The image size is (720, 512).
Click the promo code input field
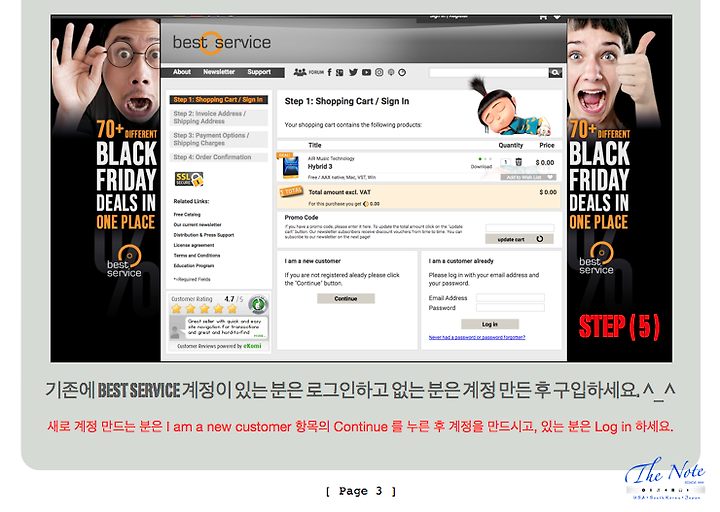[x=519, y=228]
